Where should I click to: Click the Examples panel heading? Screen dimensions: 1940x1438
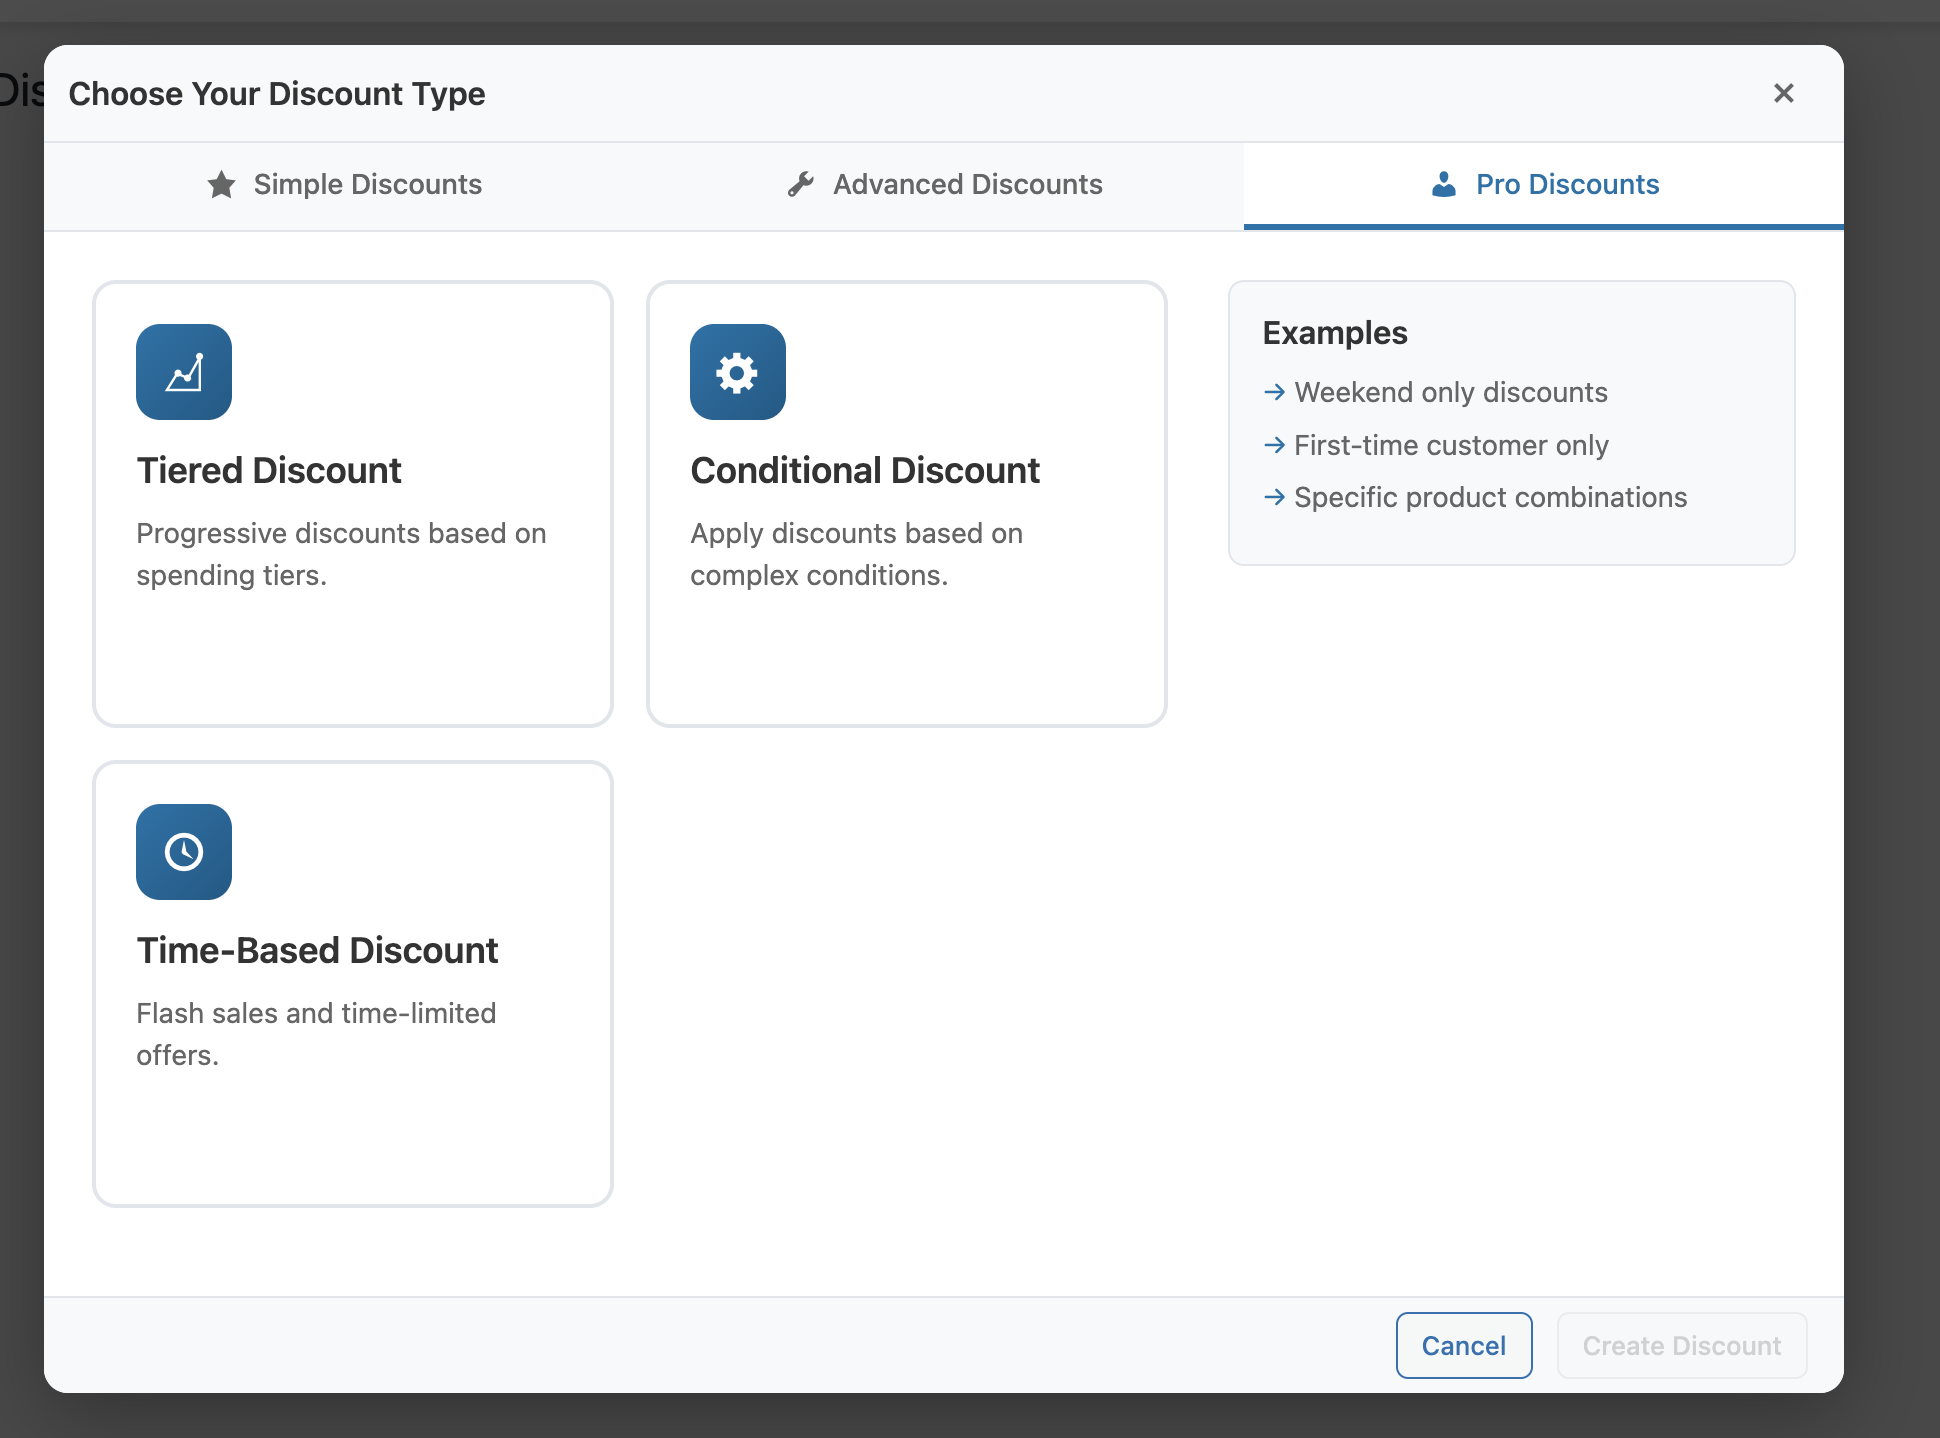1335,333
